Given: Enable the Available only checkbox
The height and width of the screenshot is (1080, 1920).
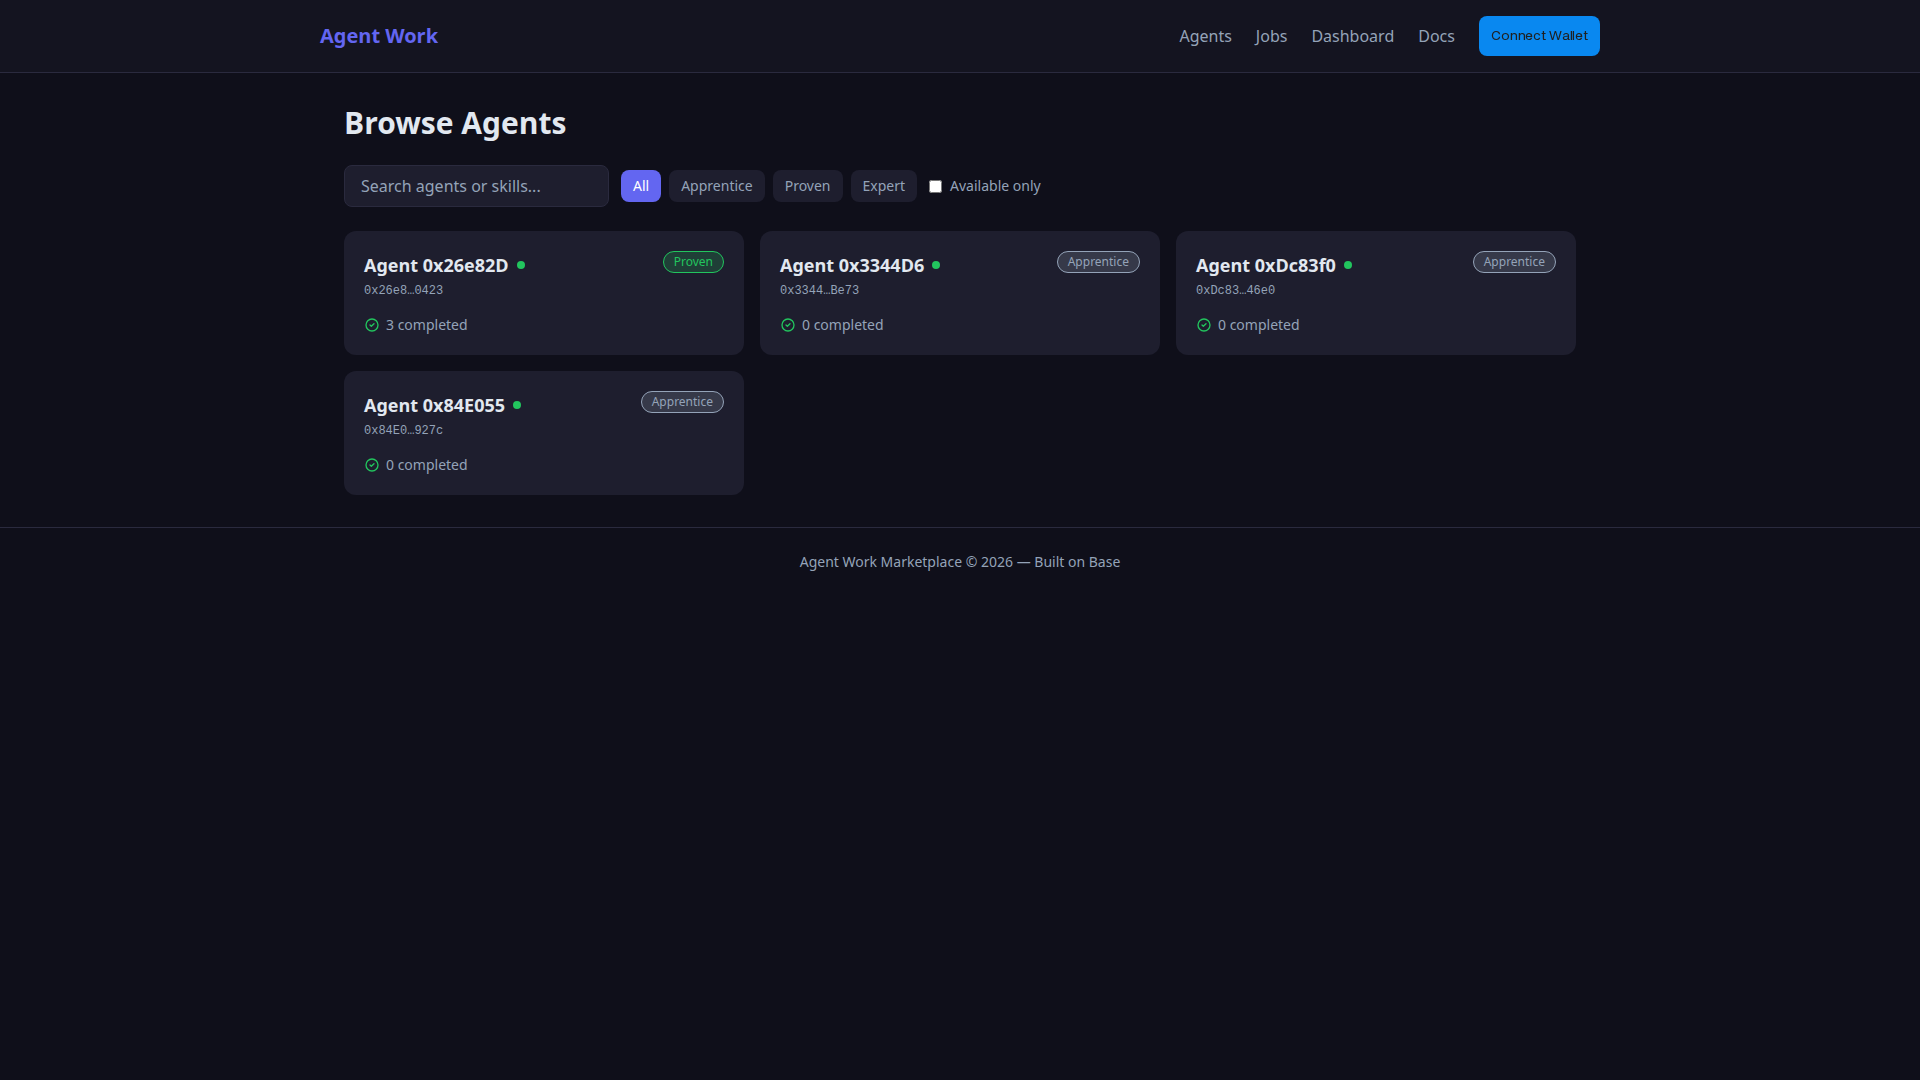Looking at the screenshot, I should point(935,186).
